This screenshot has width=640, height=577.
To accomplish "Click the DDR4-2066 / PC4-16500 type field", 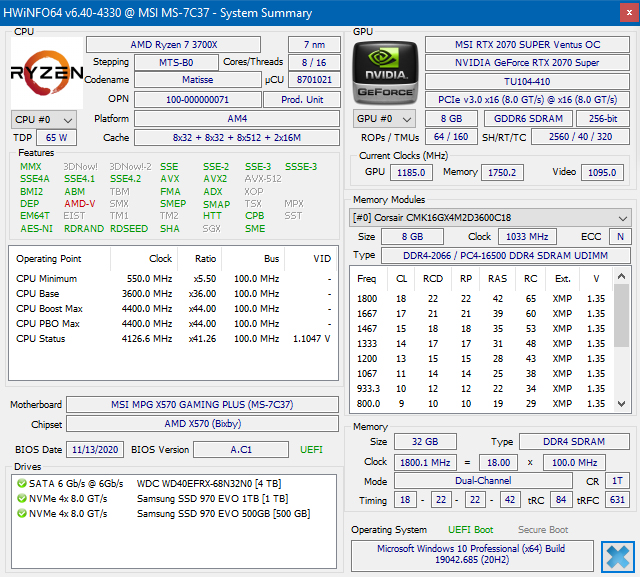I will tap(505, 255).
